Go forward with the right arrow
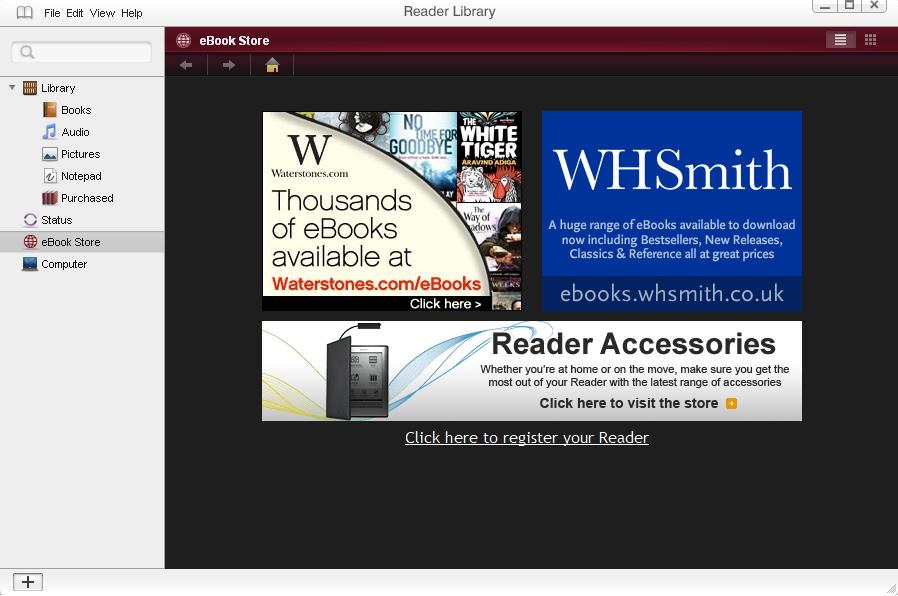Screen dimensions: 898x596 229,65
